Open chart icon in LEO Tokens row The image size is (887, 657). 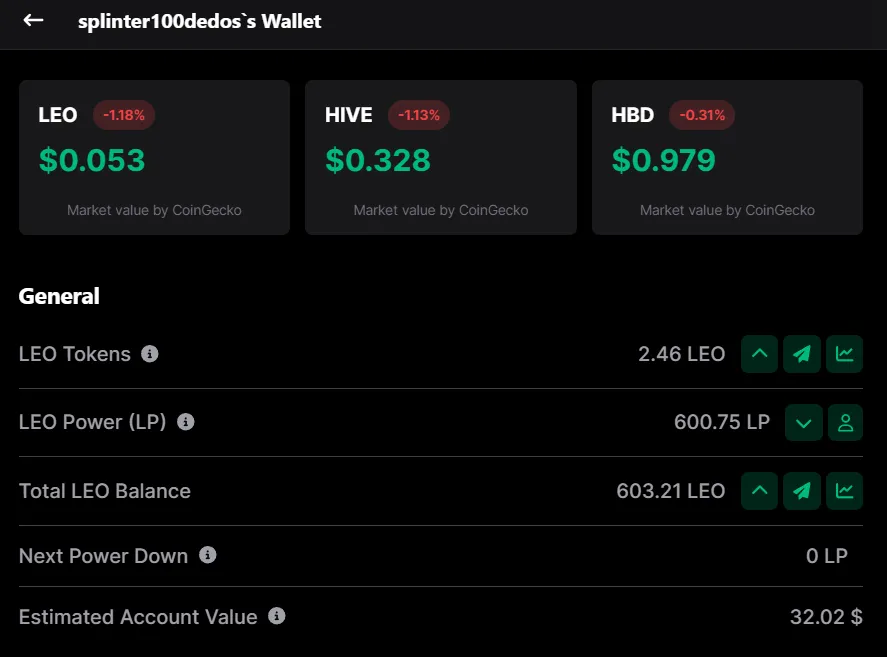844,354
